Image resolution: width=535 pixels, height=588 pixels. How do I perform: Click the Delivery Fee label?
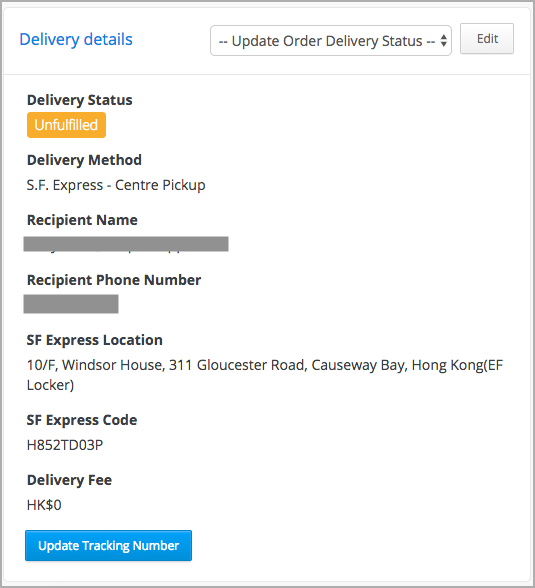click(69, 480)
